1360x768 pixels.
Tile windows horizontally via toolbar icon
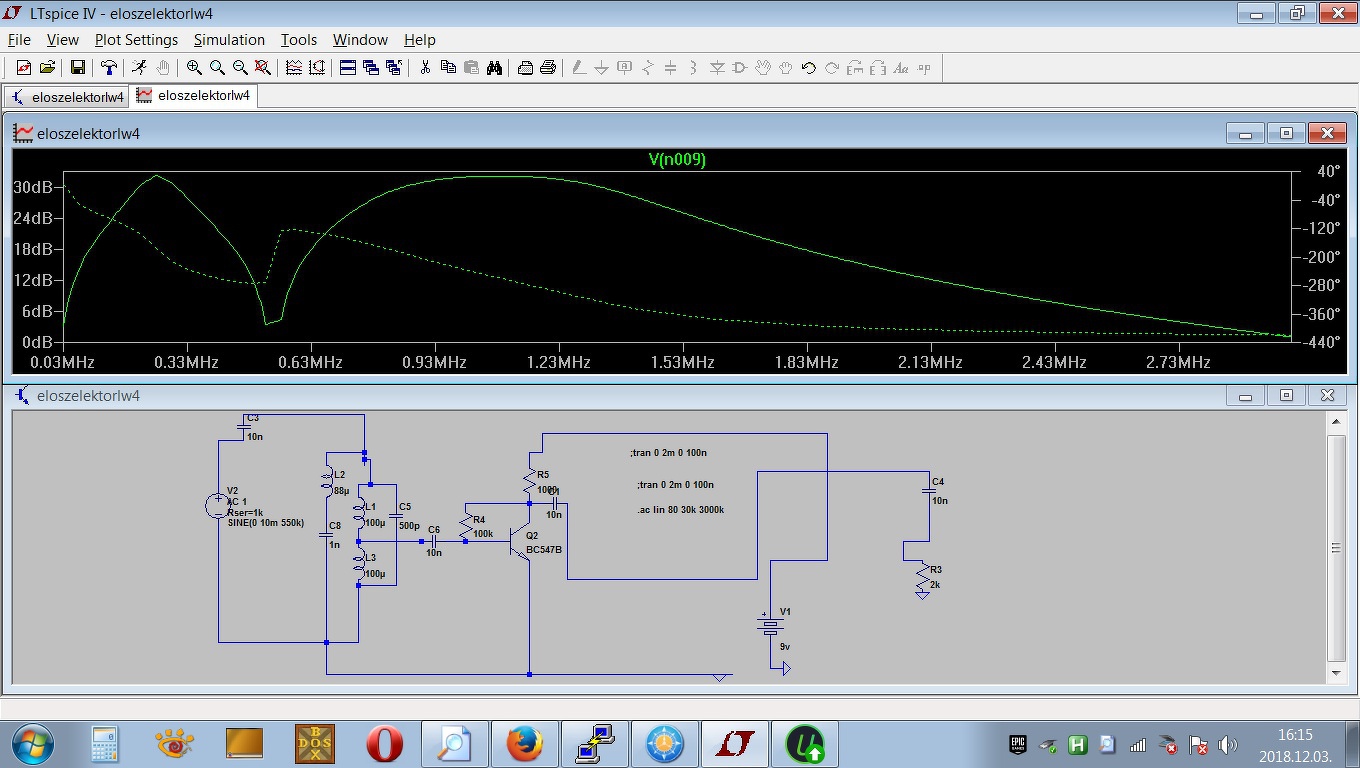348,68
